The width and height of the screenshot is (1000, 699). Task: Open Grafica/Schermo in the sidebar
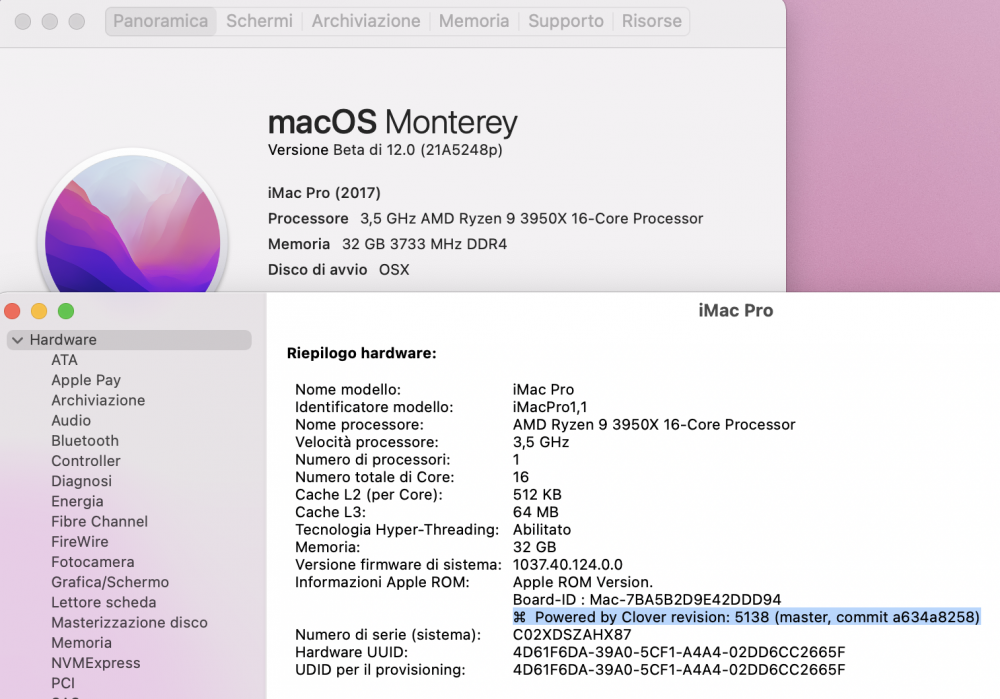tap(110, 582)
